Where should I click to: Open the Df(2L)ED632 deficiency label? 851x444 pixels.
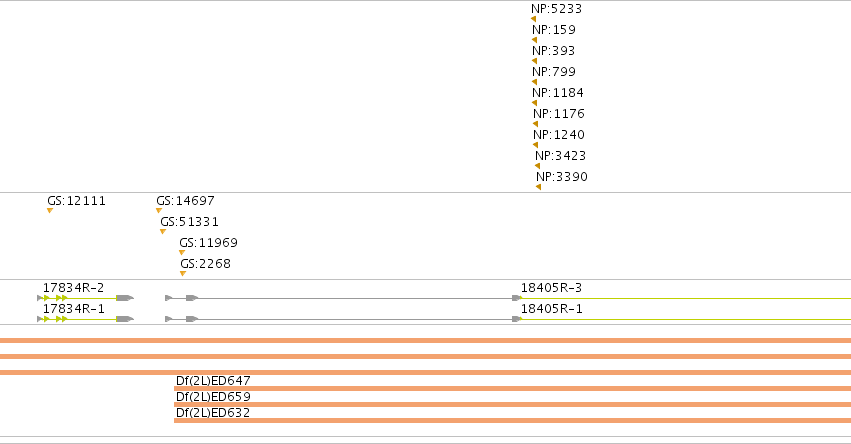pos(213,413)
